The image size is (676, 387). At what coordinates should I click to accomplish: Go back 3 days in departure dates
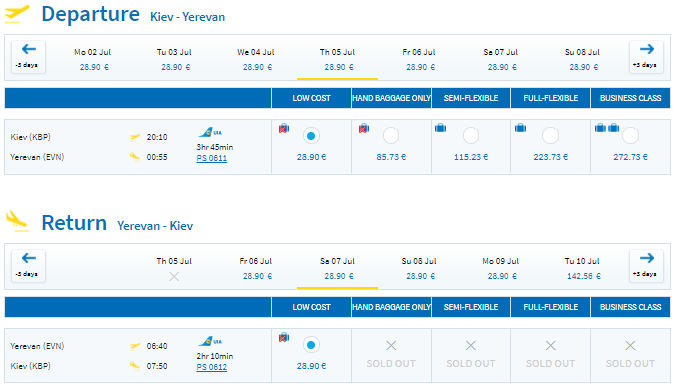(x=28, y=57)
